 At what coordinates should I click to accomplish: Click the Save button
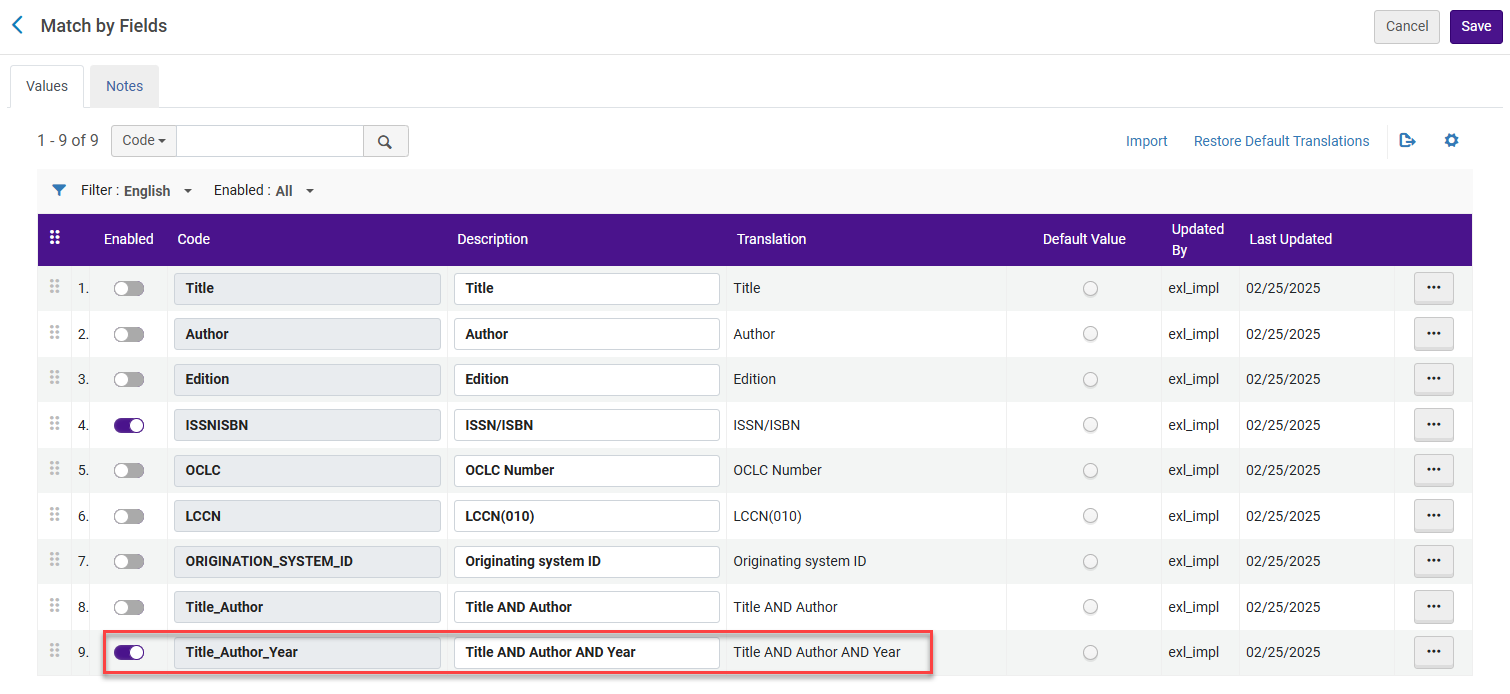tap(1476, 27)
